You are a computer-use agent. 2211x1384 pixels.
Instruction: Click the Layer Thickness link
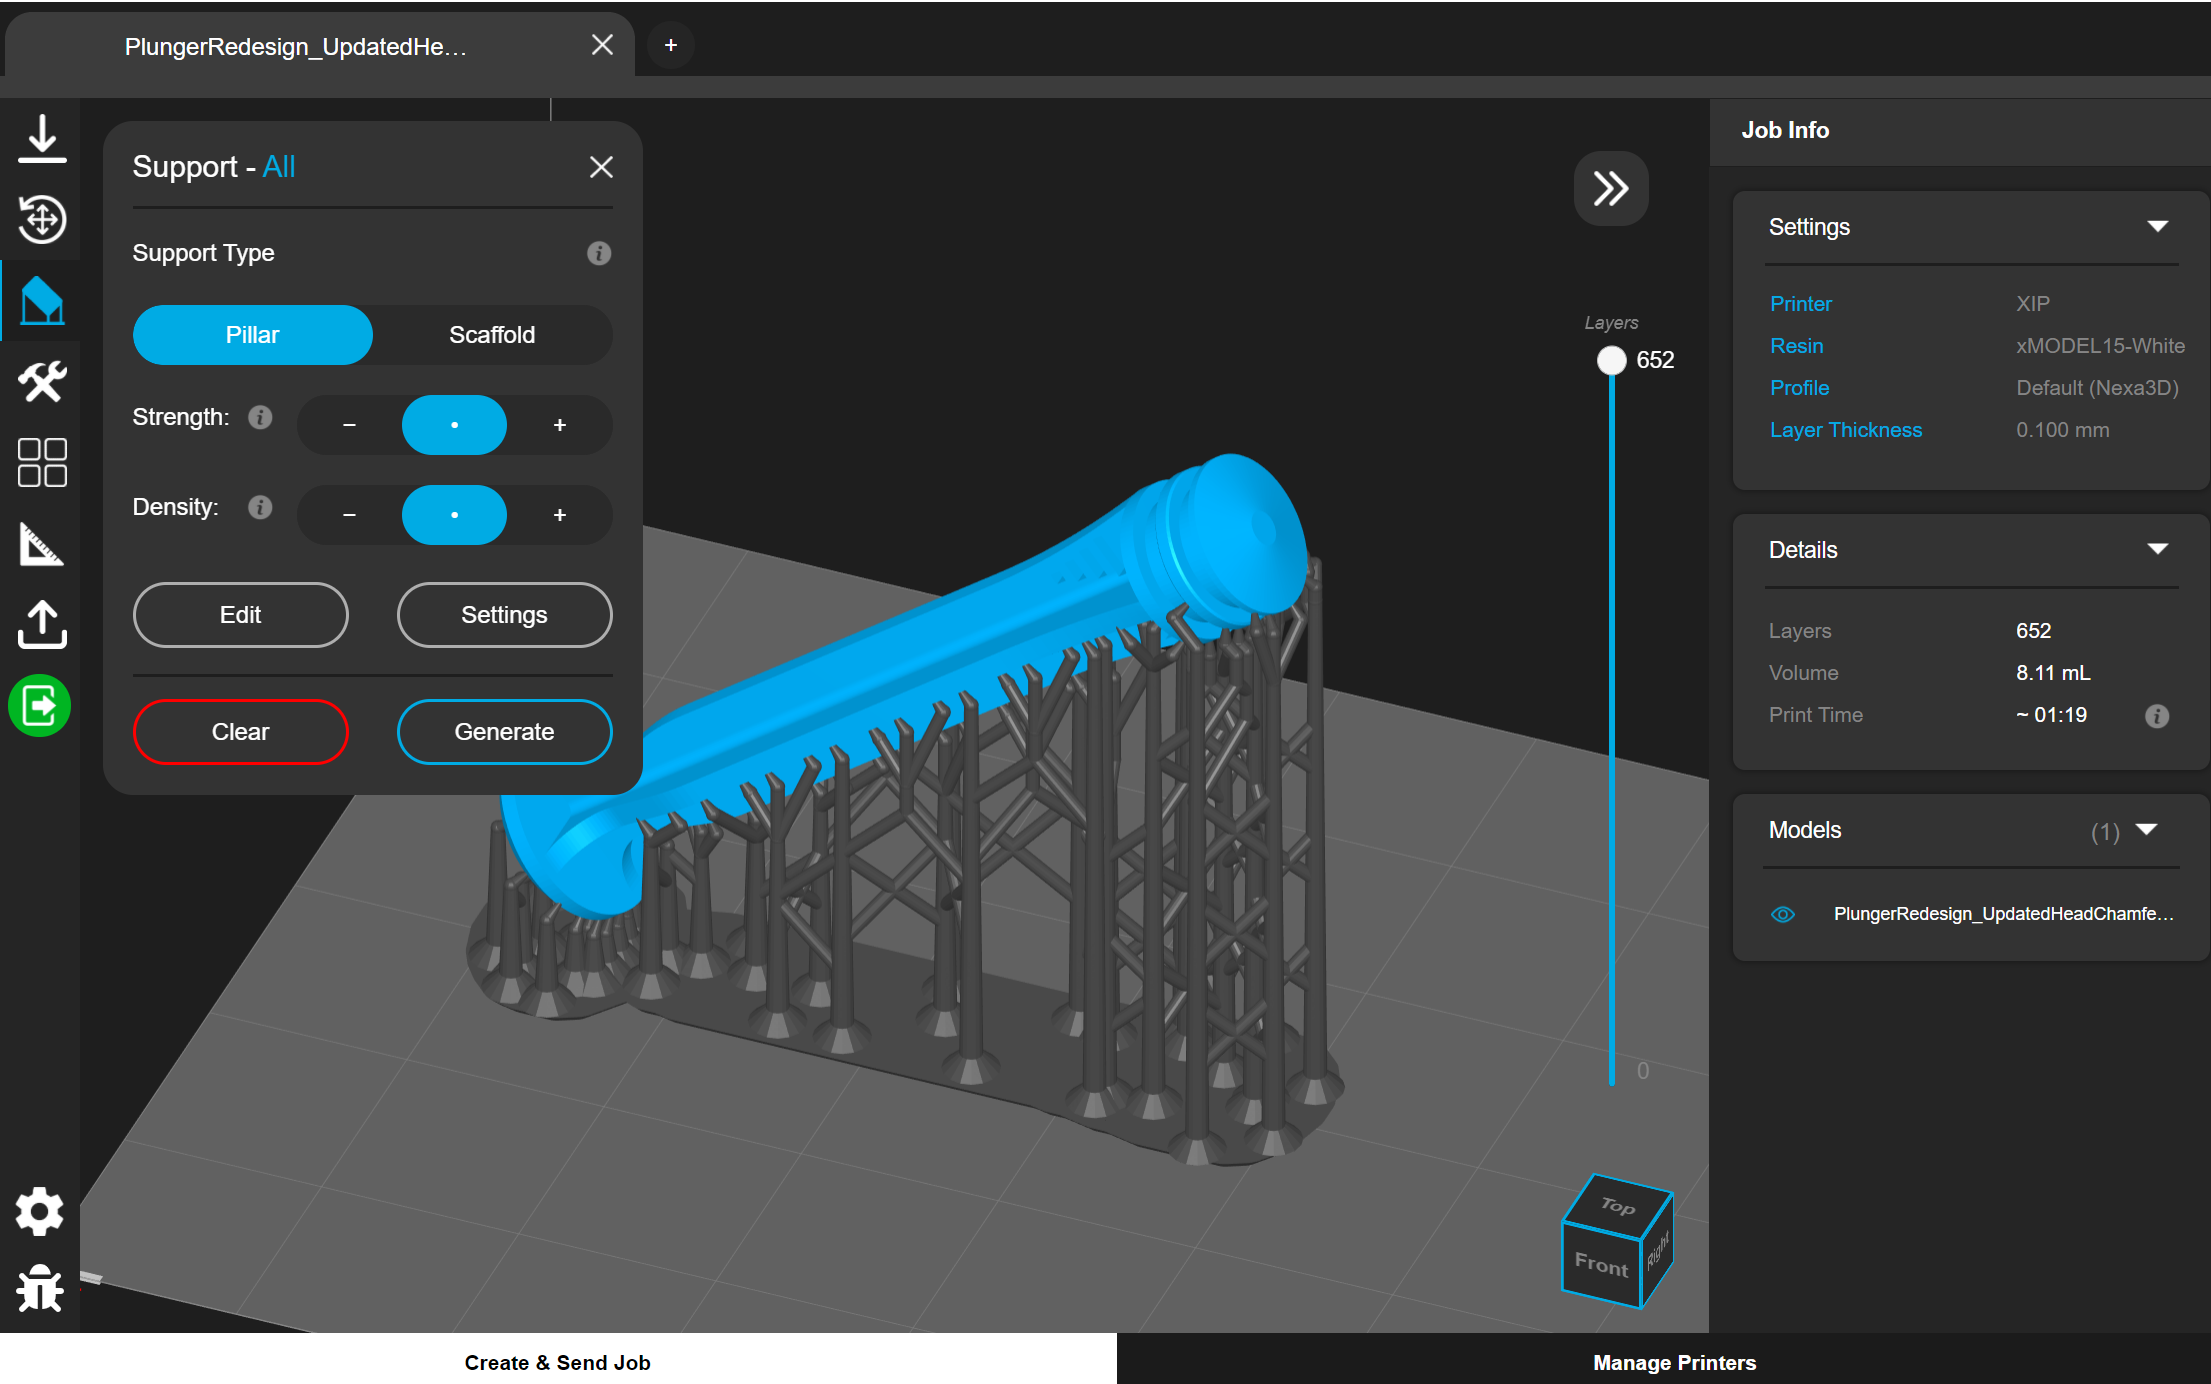pyautogui.click(x=1845, y=430)
